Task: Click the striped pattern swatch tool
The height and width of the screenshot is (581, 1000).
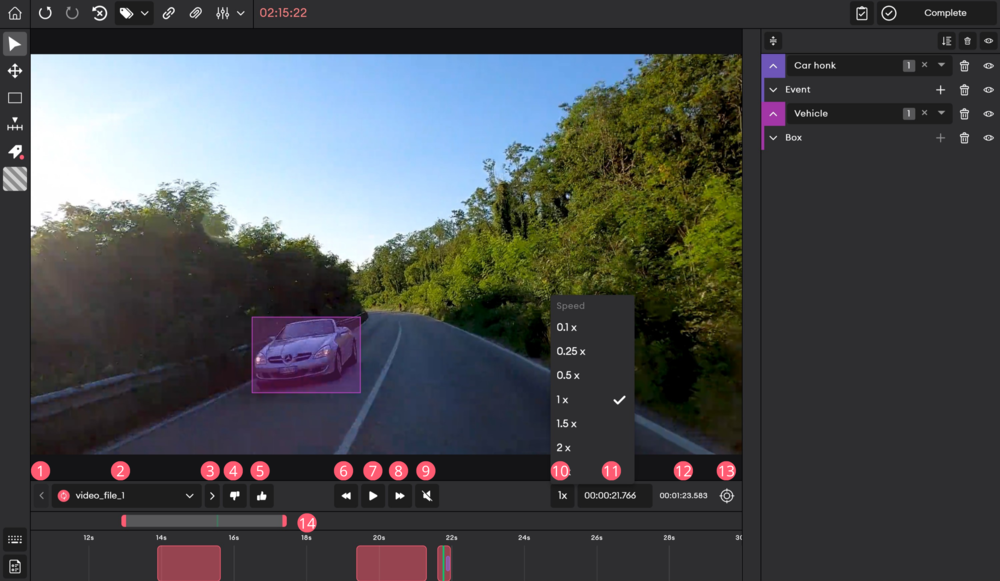Action: tap(15, 179)
